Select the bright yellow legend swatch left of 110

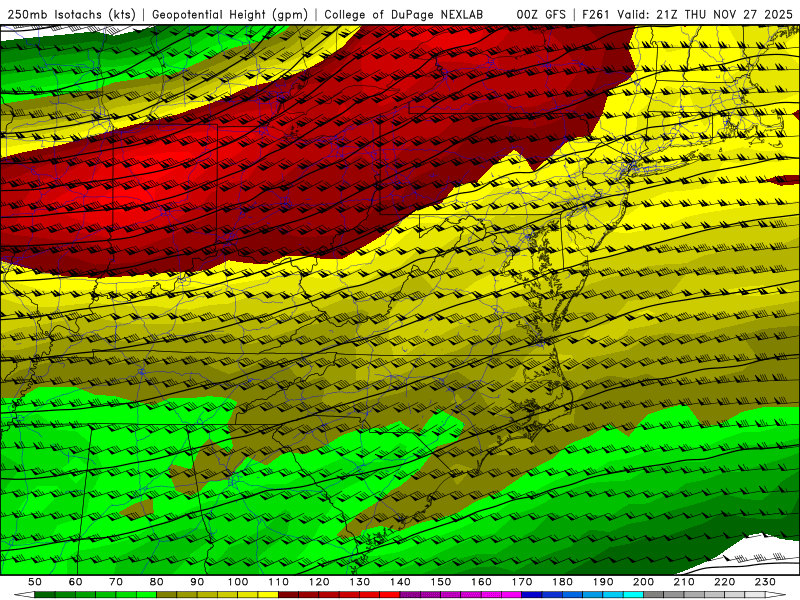point(268,595)
